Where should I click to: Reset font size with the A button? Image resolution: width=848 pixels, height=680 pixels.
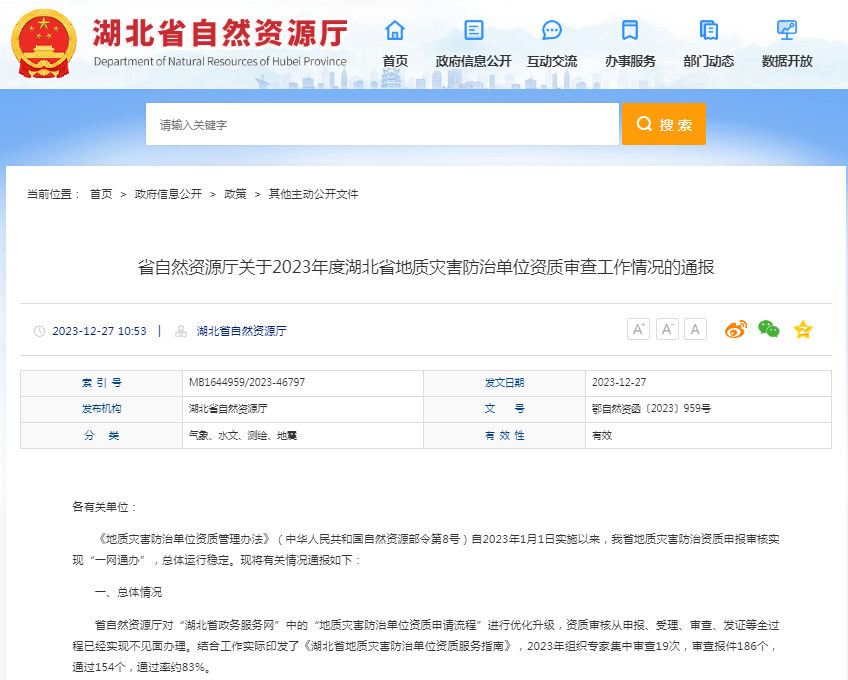click(x=694, y=328)
